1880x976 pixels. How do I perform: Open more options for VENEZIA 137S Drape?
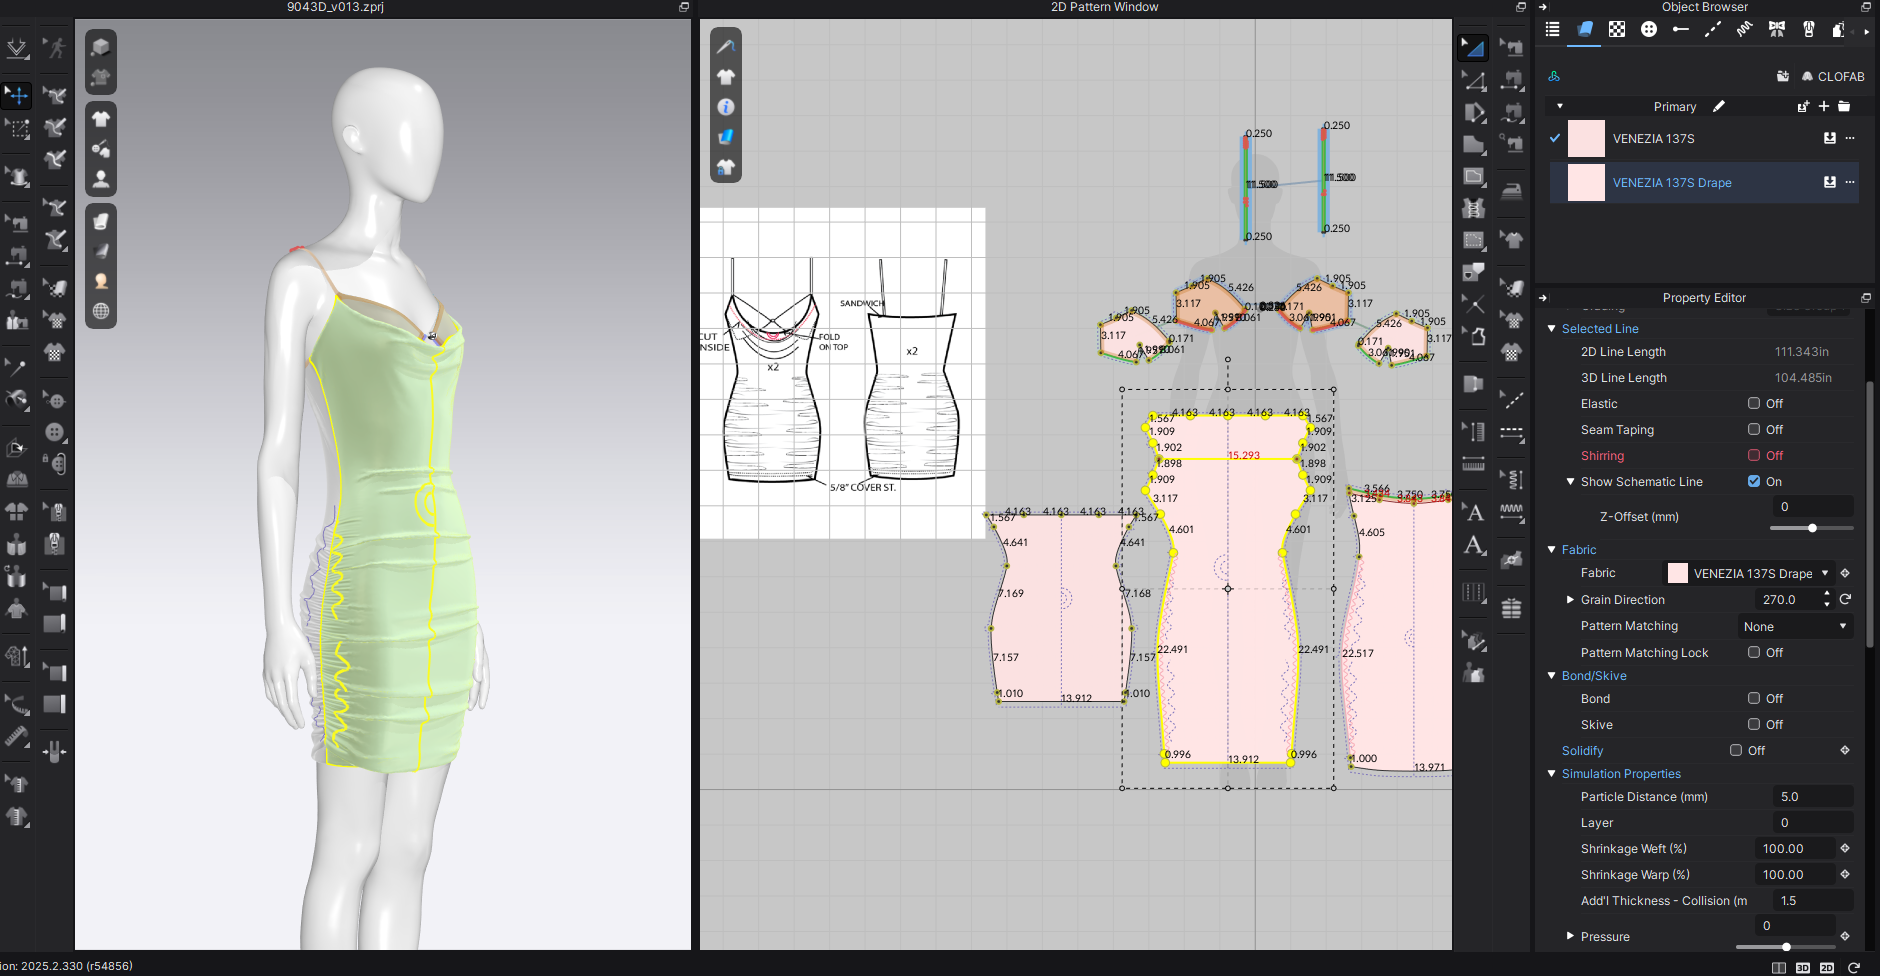point(1850,182)
